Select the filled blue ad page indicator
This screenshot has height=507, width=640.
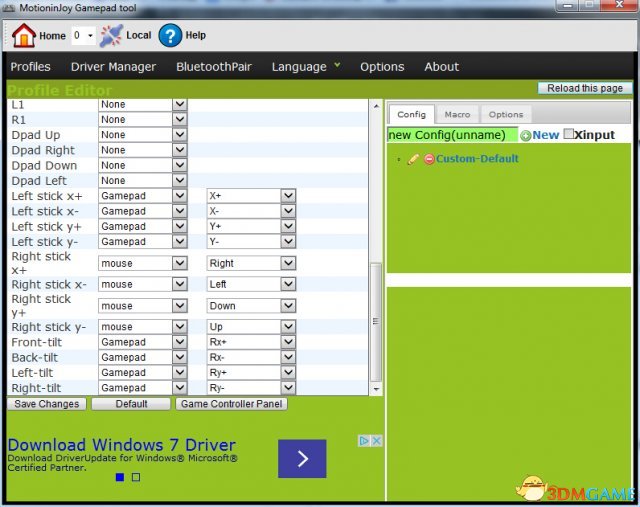coord(120,477)
